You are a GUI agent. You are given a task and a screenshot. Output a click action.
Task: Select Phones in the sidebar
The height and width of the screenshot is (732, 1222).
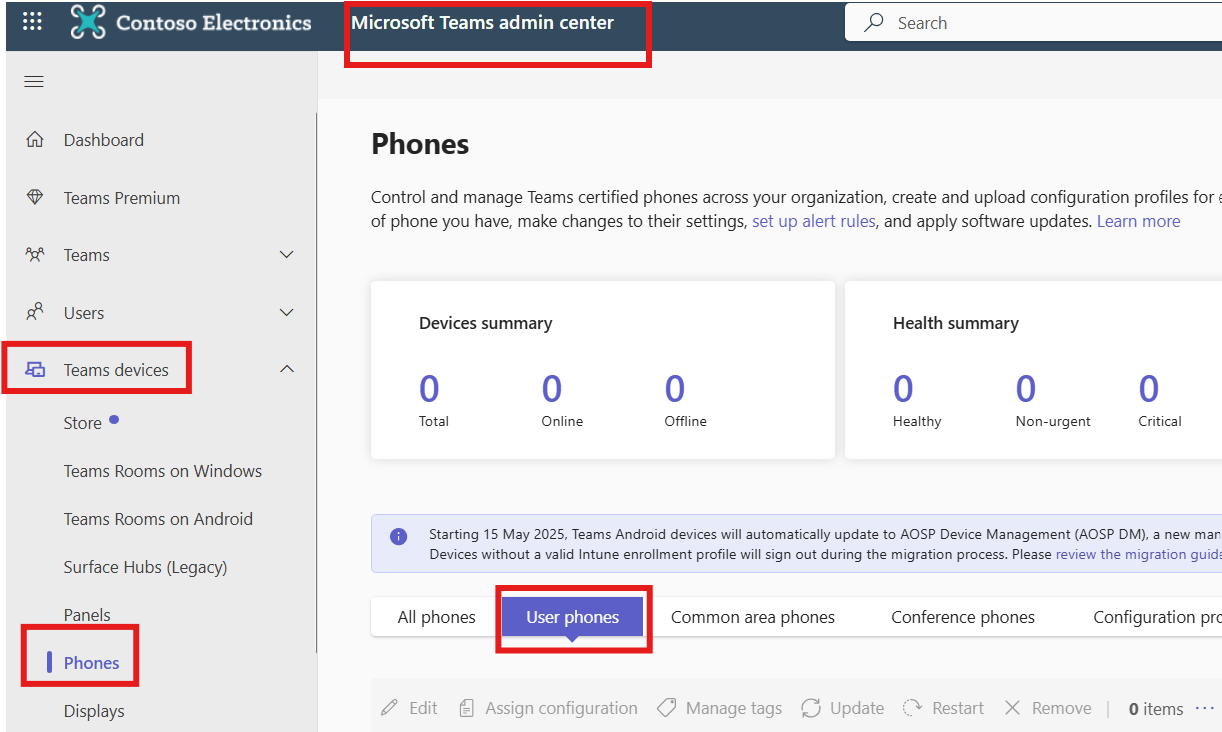[92, 663]
